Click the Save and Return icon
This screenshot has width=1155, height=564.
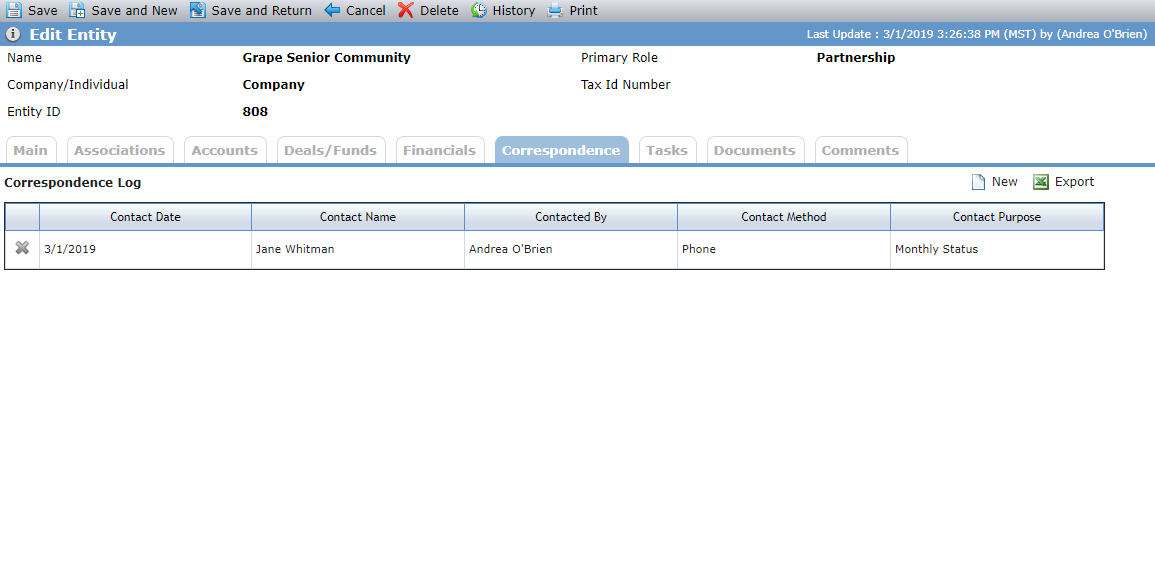[197, 10]
